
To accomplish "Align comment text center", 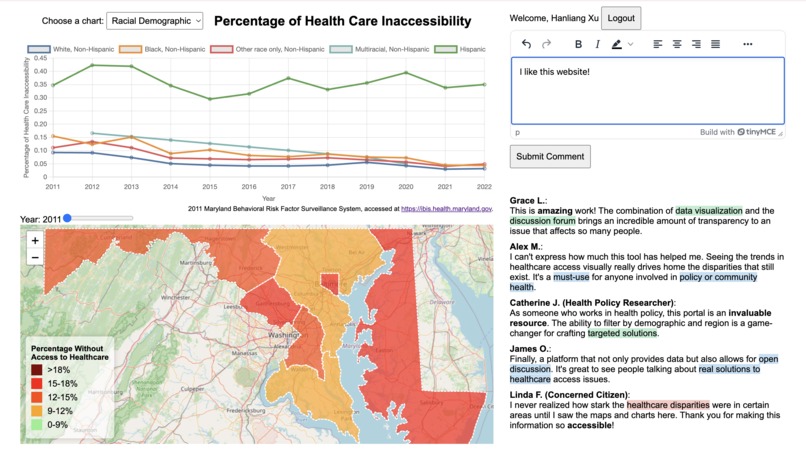I will click(677, 44).
